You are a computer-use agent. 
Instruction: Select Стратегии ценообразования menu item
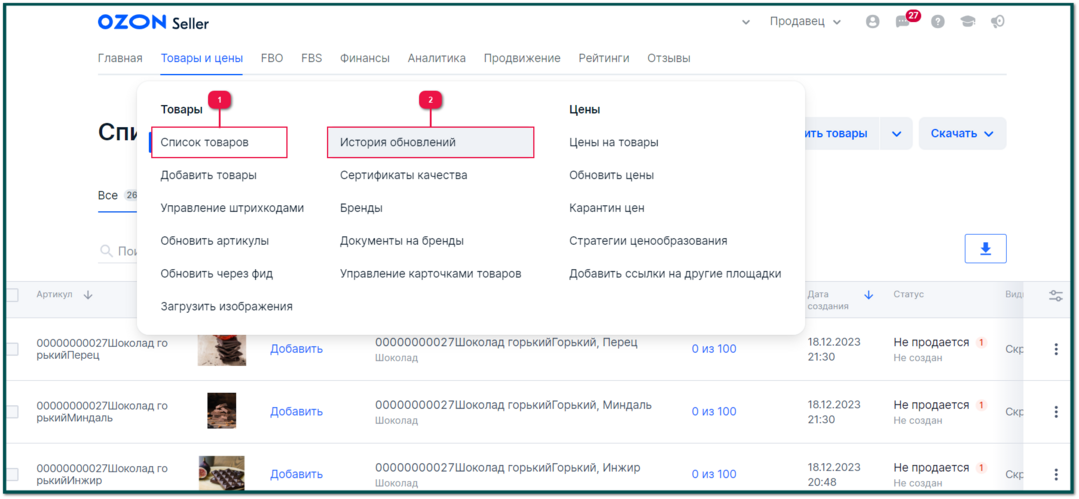[x=648, y=241]
